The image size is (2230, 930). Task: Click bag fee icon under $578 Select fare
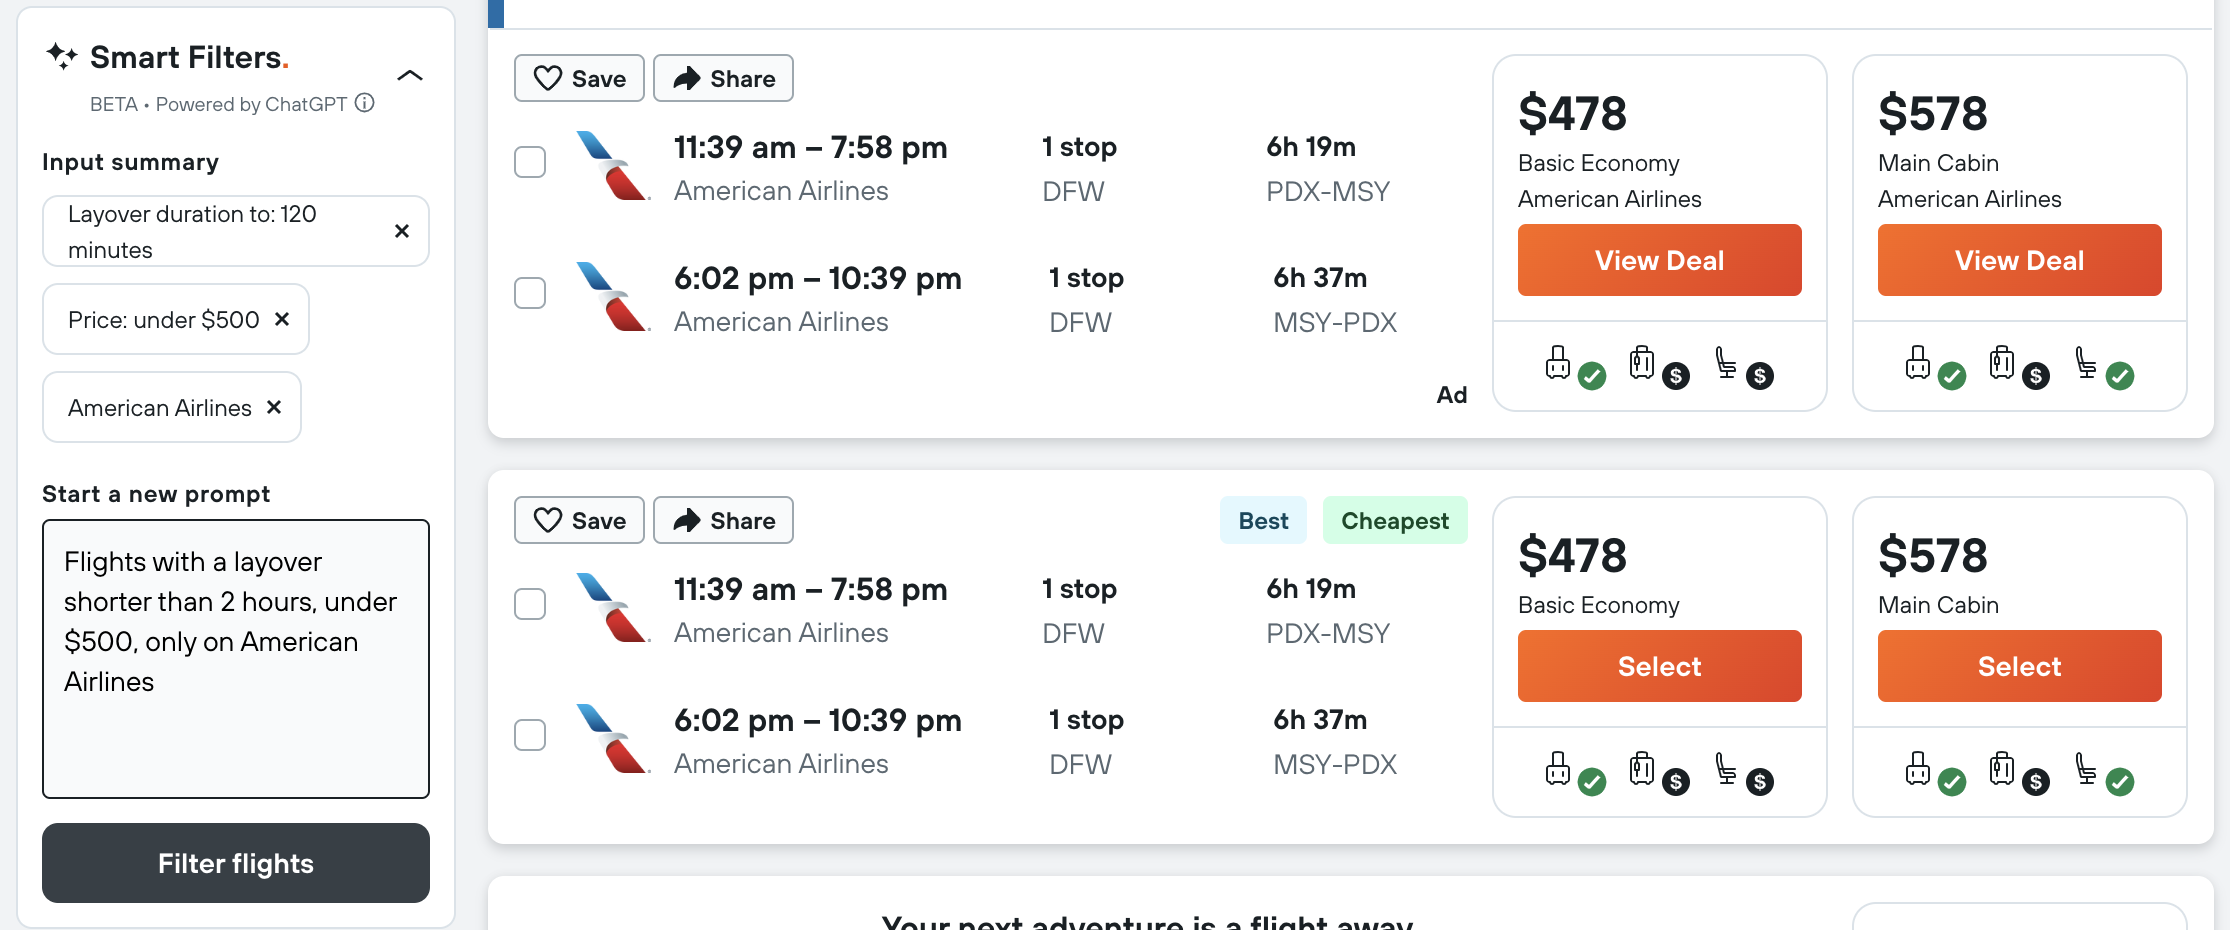coord(2018,772)
